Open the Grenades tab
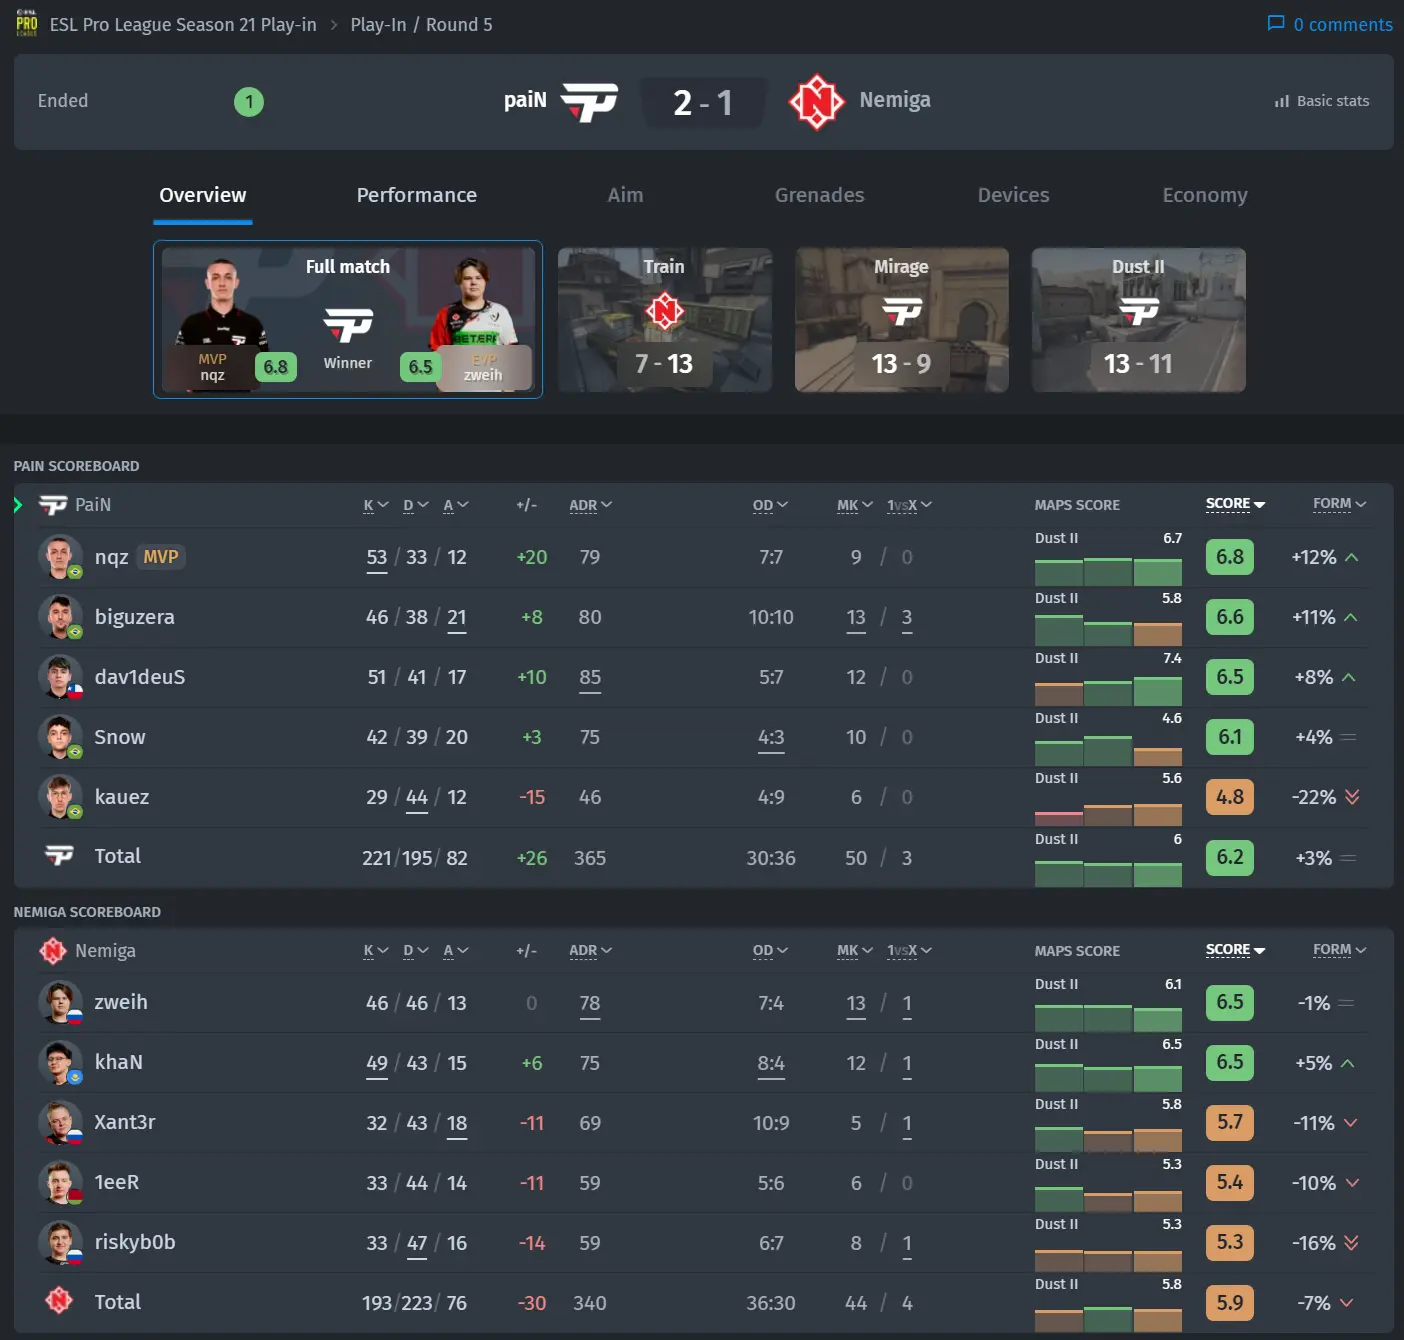Screen dimensions: 1404x1340 (x=819, y=195)
